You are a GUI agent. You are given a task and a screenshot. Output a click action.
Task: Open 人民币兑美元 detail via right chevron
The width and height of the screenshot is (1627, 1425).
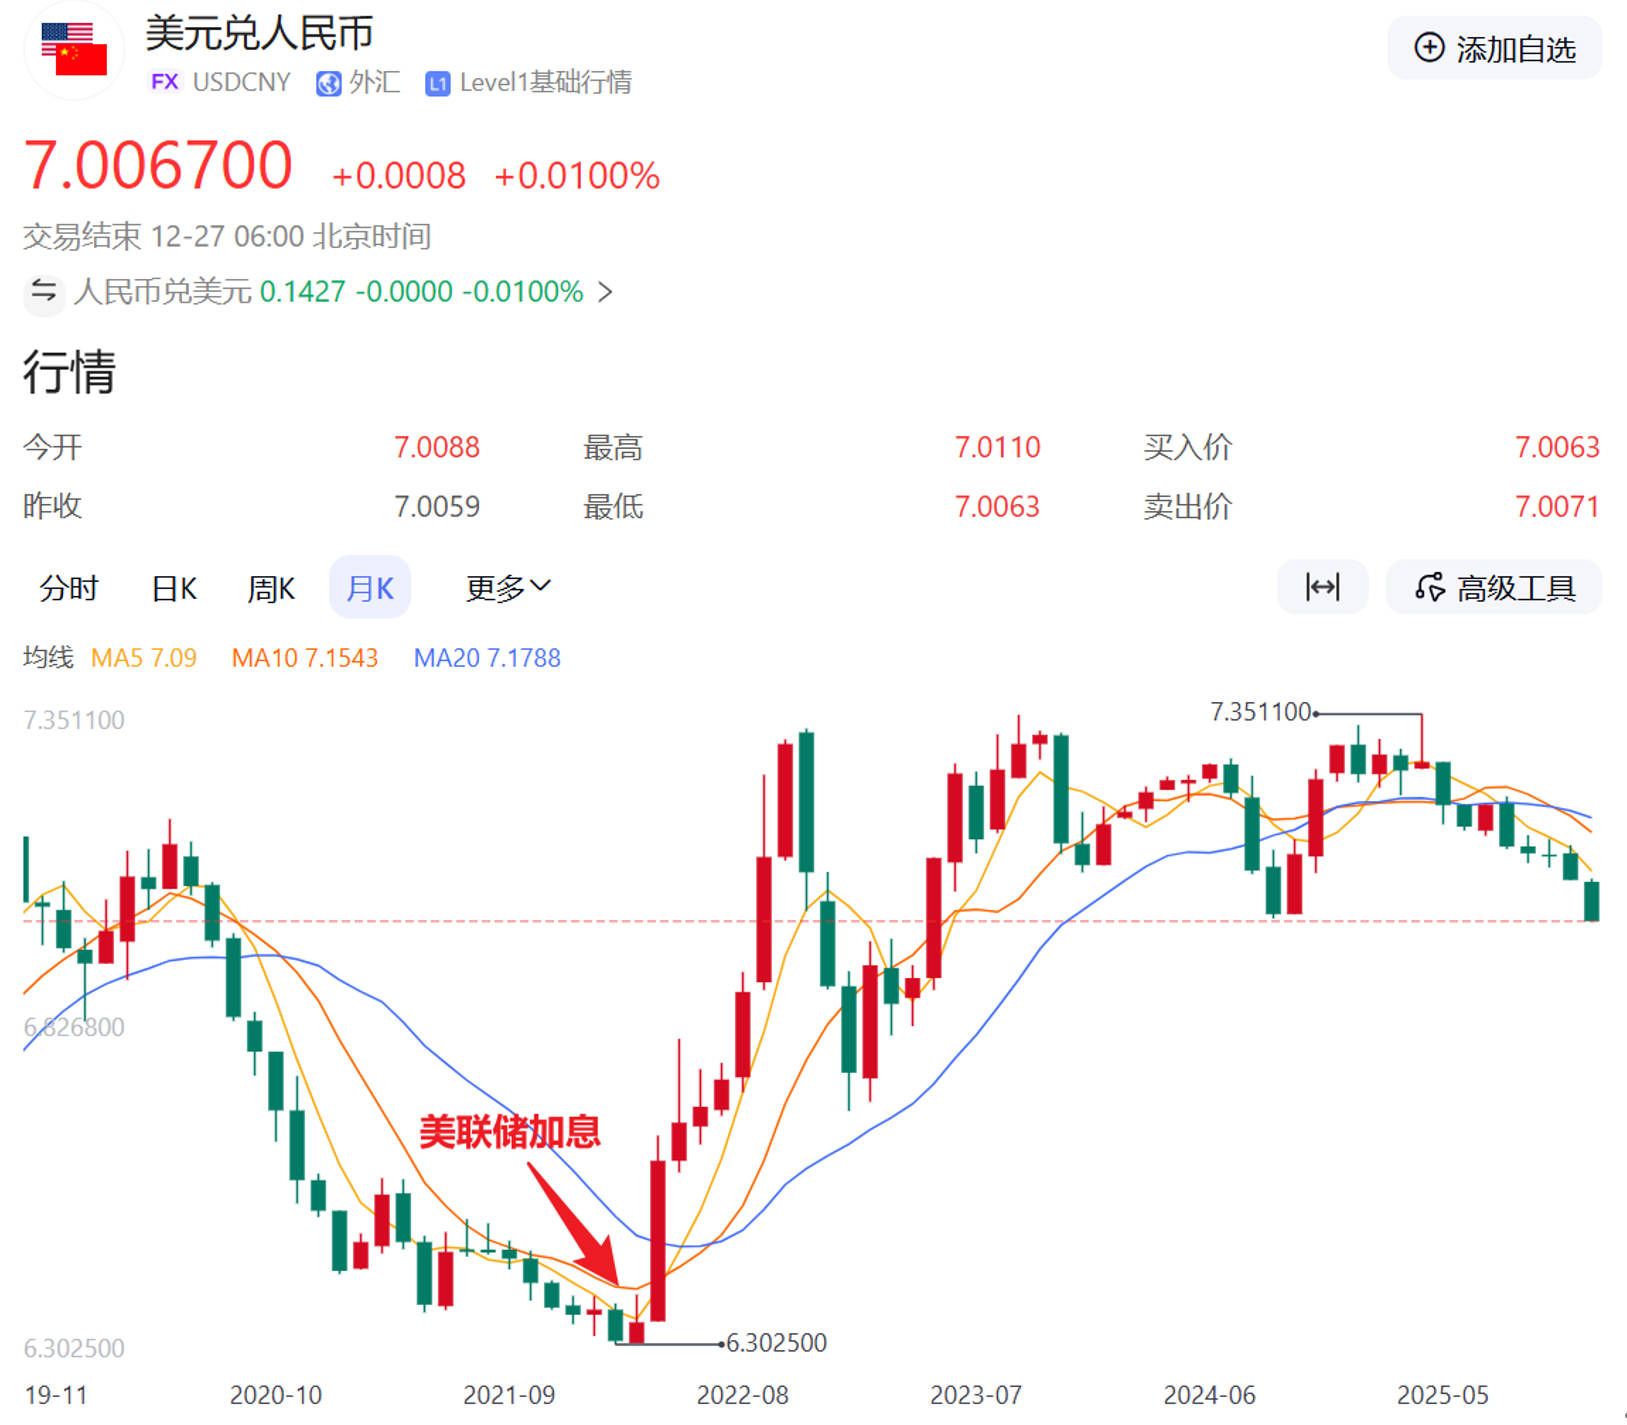pyautogui.click(x=605, y=292)
